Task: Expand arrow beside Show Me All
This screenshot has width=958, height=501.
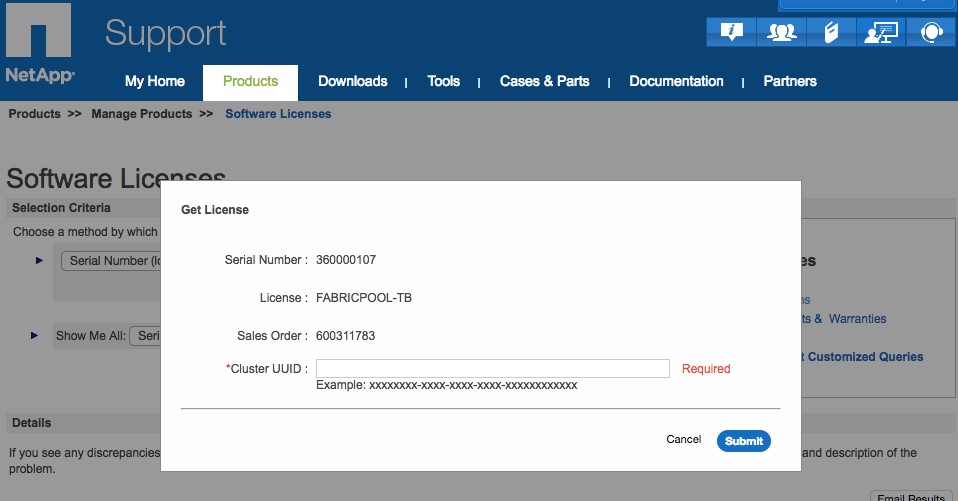Action: click(x=35, y=335)
